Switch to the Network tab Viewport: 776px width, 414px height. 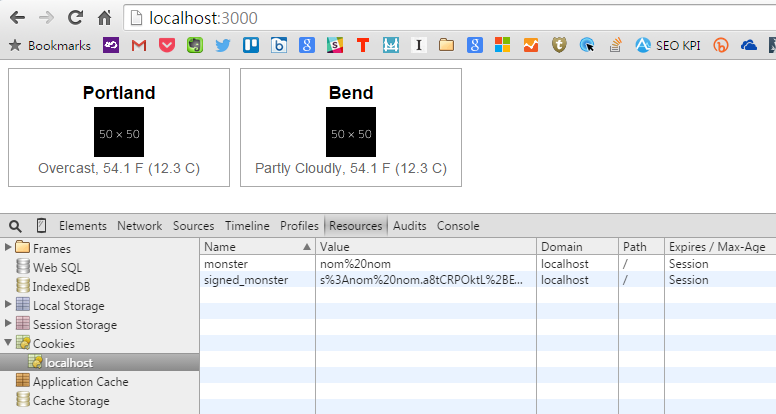click(139, 226)
